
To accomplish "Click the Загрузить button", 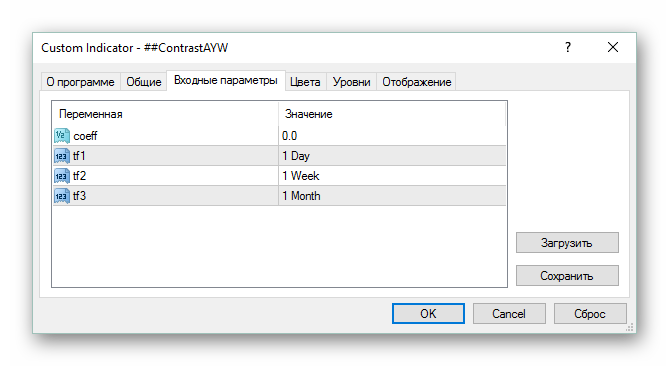I will coord(567,243).
